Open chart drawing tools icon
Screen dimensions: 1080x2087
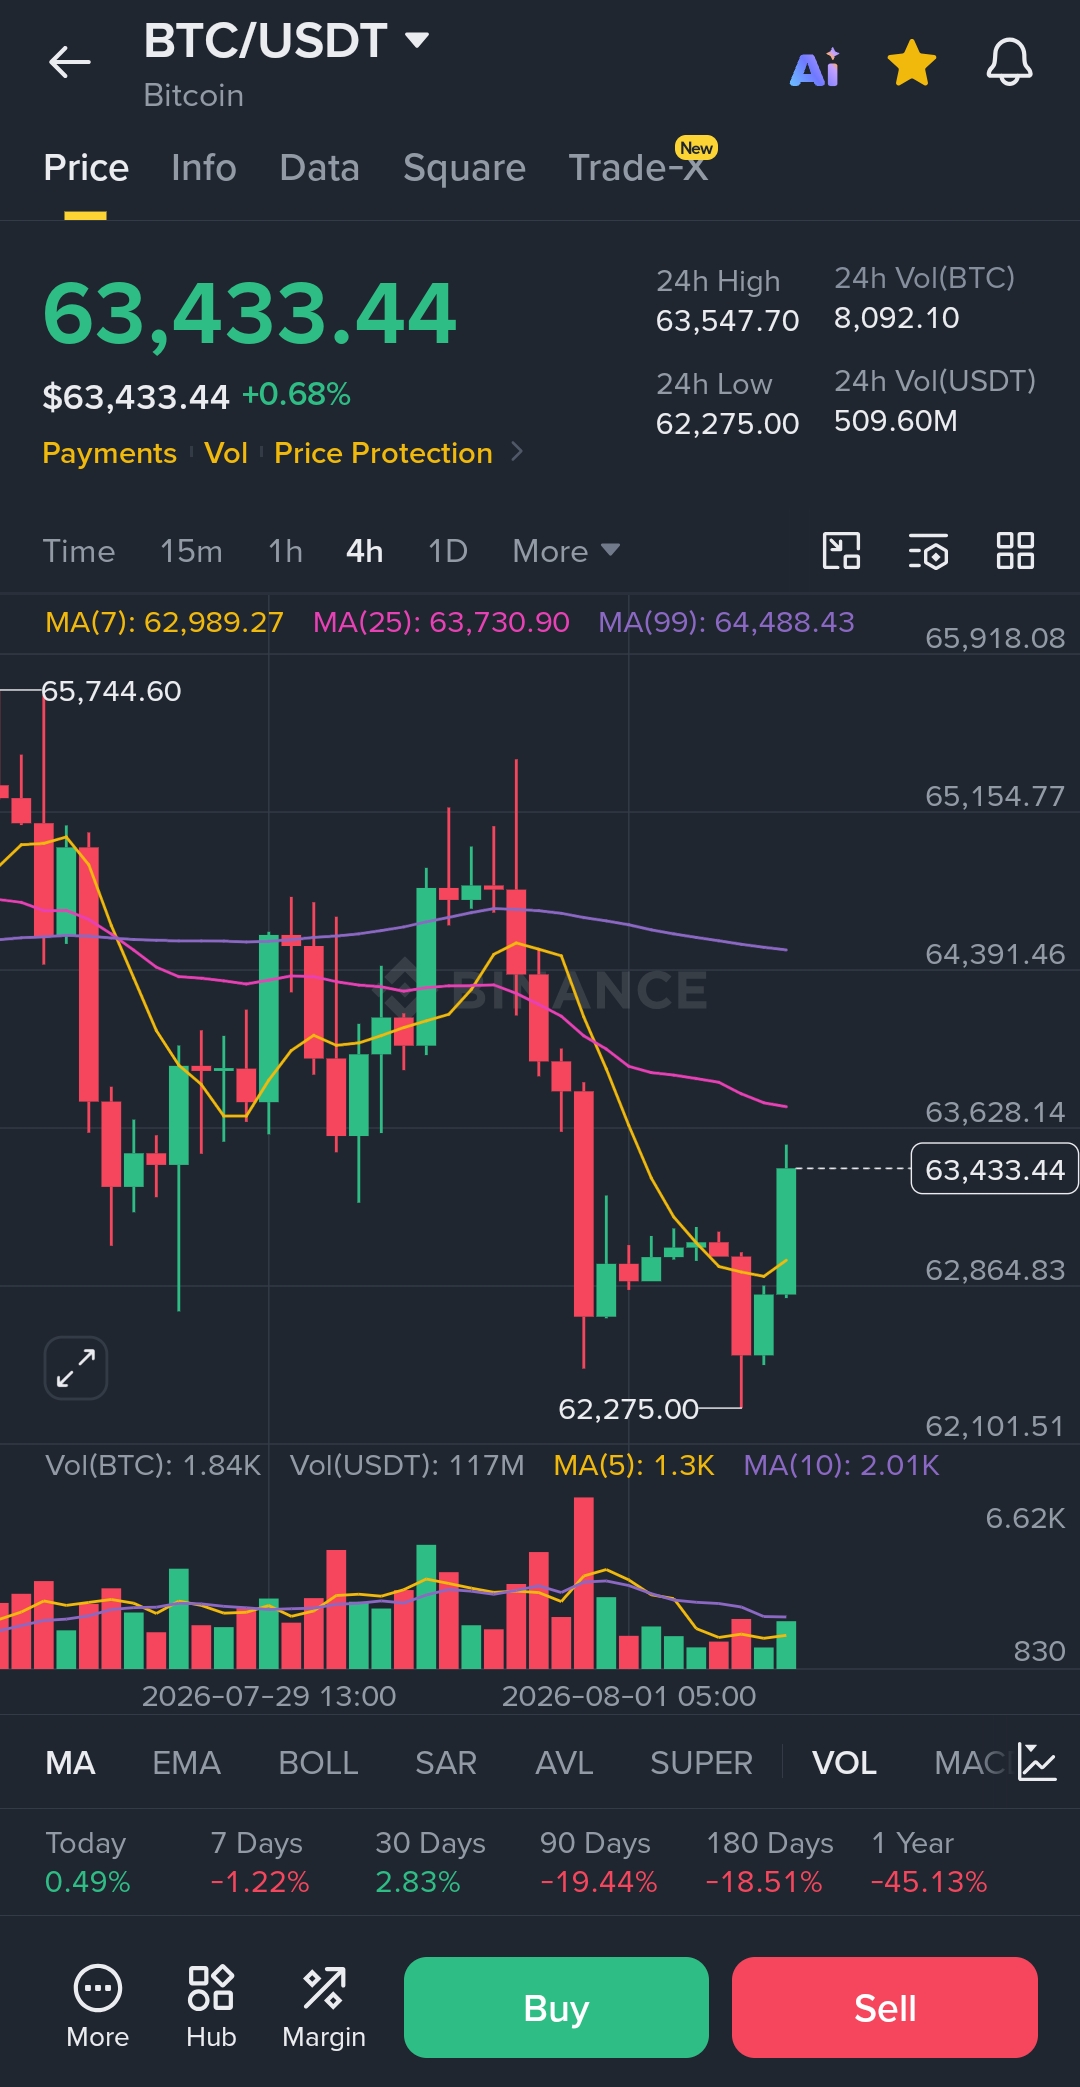tap(841, 551)
